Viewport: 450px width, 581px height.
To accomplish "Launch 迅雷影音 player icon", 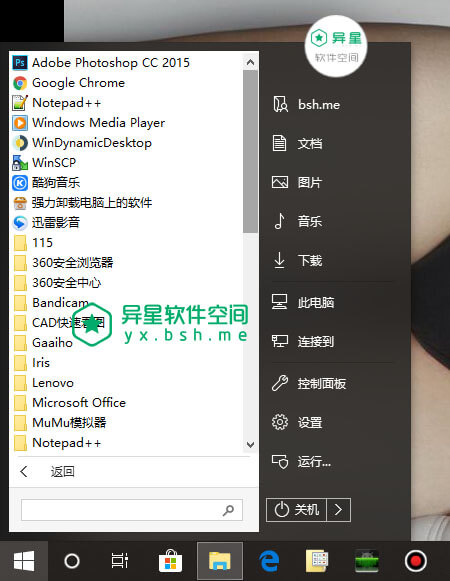I will pos(20,223).
